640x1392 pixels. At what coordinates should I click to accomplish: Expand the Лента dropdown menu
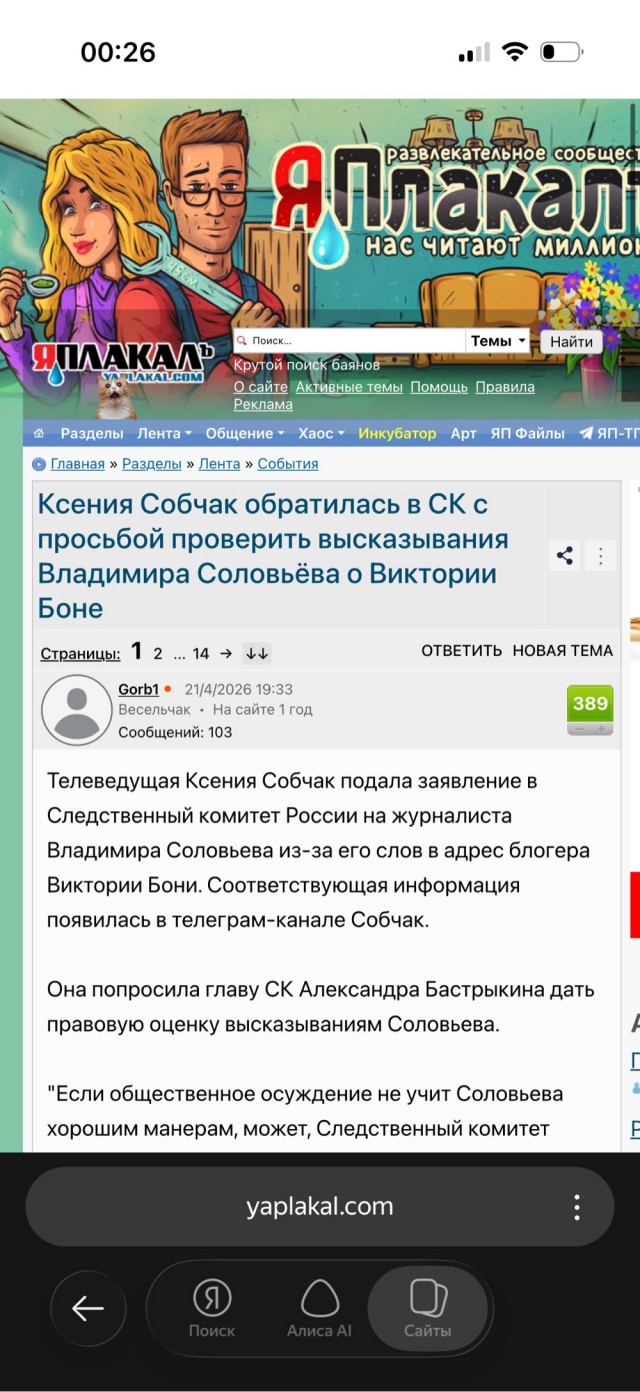tap(165, 433)
